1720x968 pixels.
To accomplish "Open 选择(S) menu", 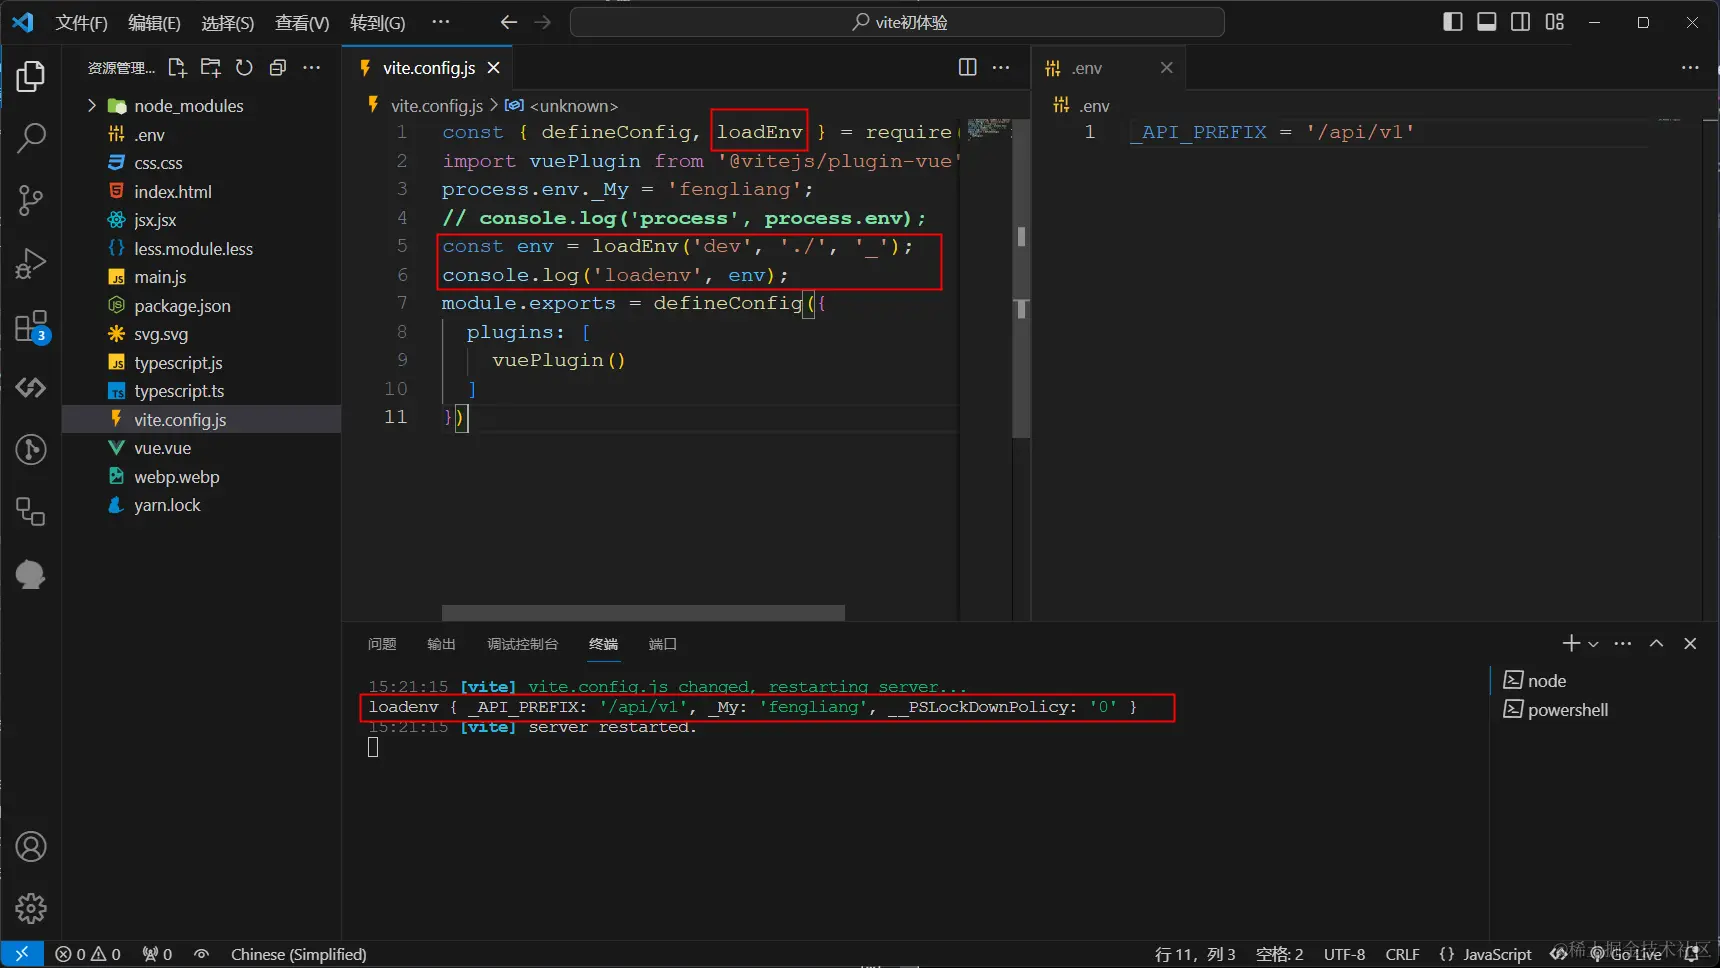I will (x=228, y=22).
